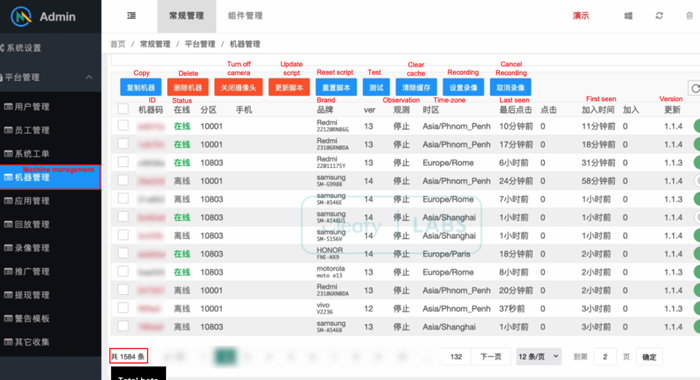Check the row with samsung SM-A546B
The height and width of the screenshot is (380, 700).
coord(123,326)
